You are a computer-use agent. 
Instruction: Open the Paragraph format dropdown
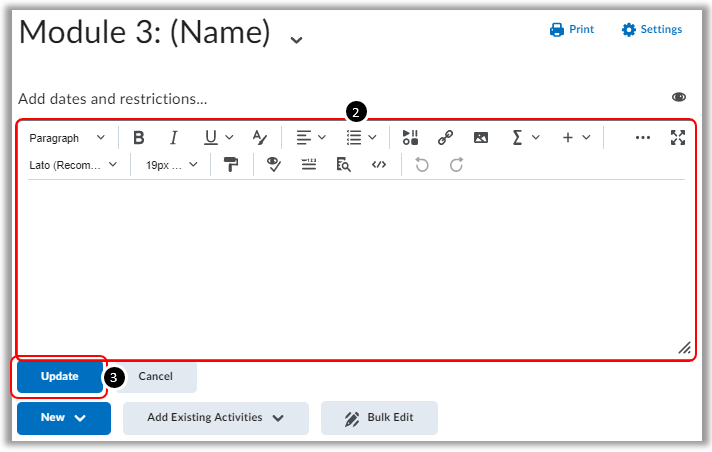pyautogui.click(x=67, y=138)
